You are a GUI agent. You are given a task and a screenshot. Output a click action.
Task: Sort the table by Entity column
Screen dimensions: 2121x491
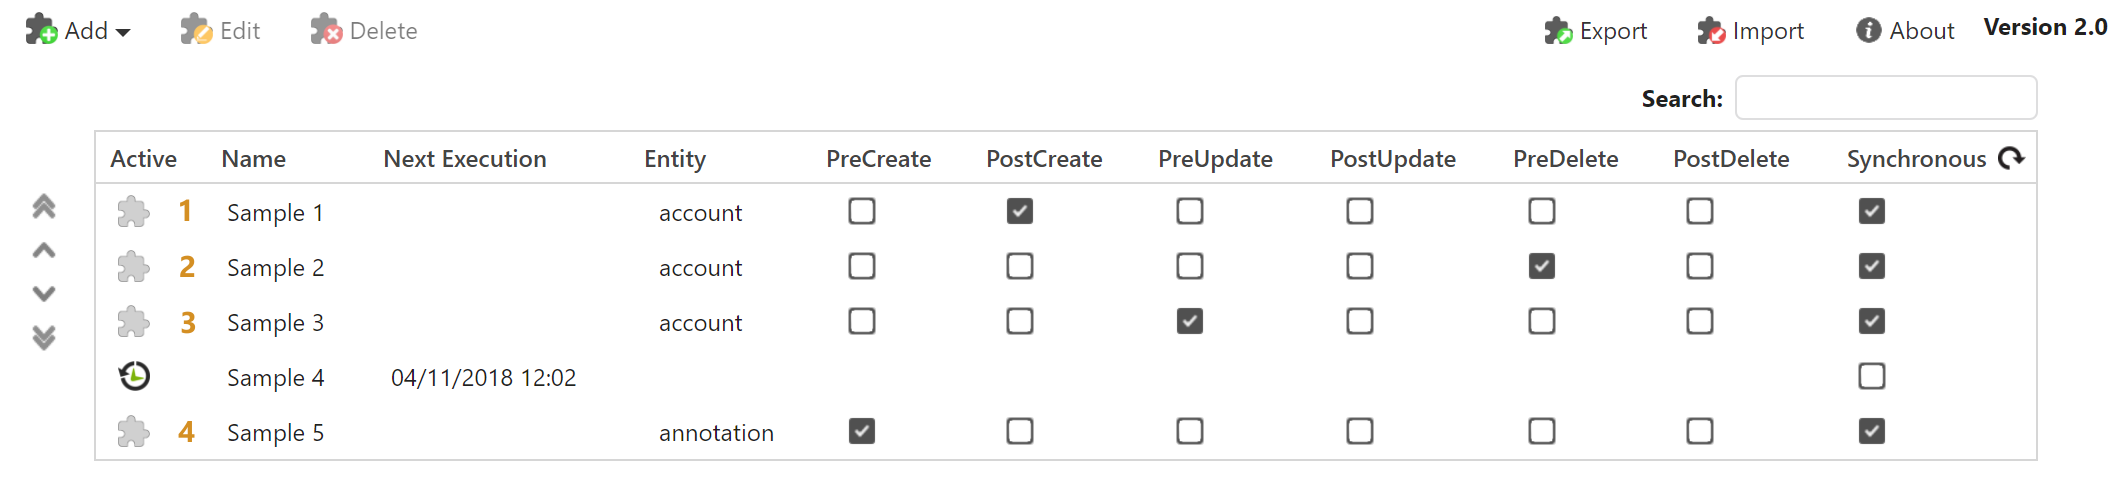pos(675,159)
